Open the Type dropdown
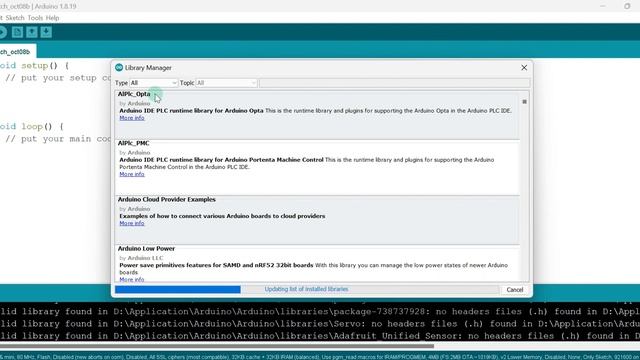 click(x=153, y=83)
